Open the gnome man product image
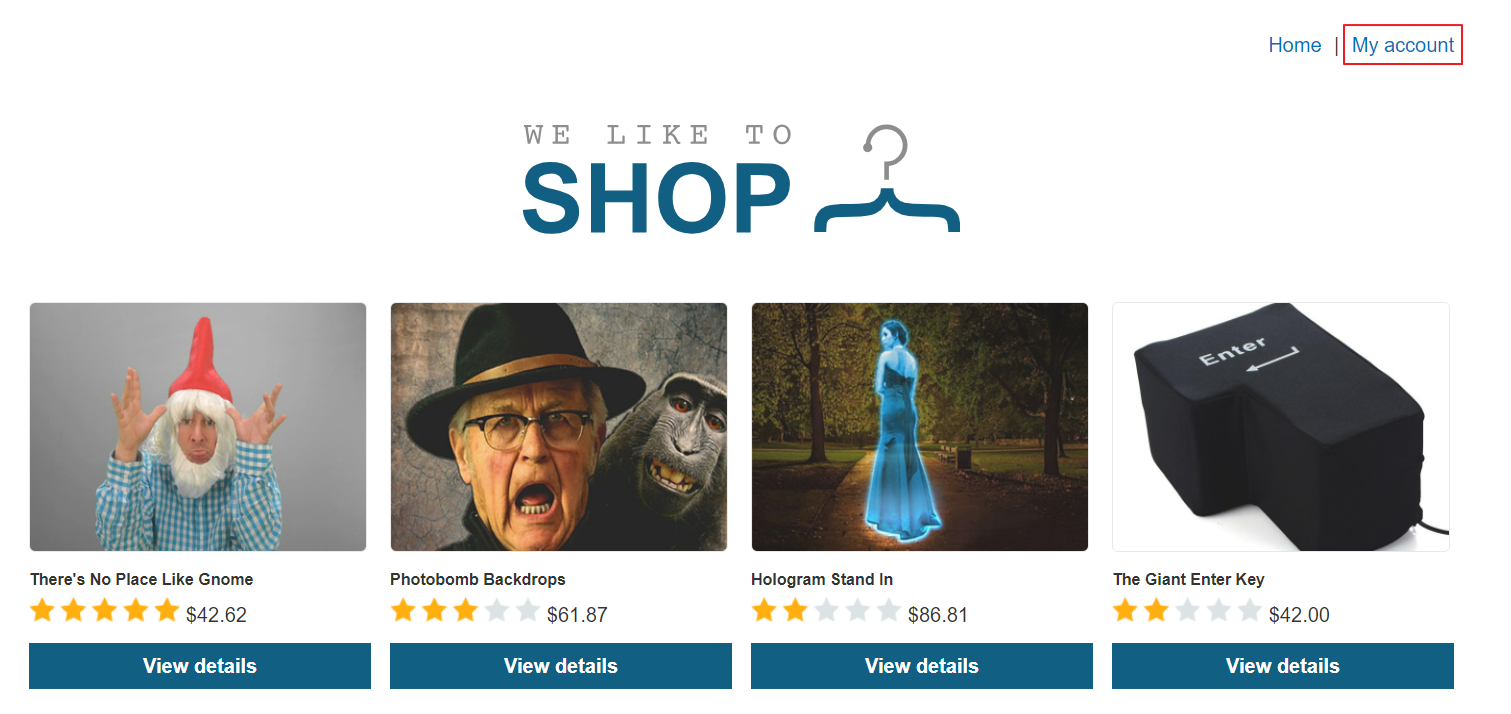Image resolution: width=1511 pixels, height=714 pixels. click(198, 427)
